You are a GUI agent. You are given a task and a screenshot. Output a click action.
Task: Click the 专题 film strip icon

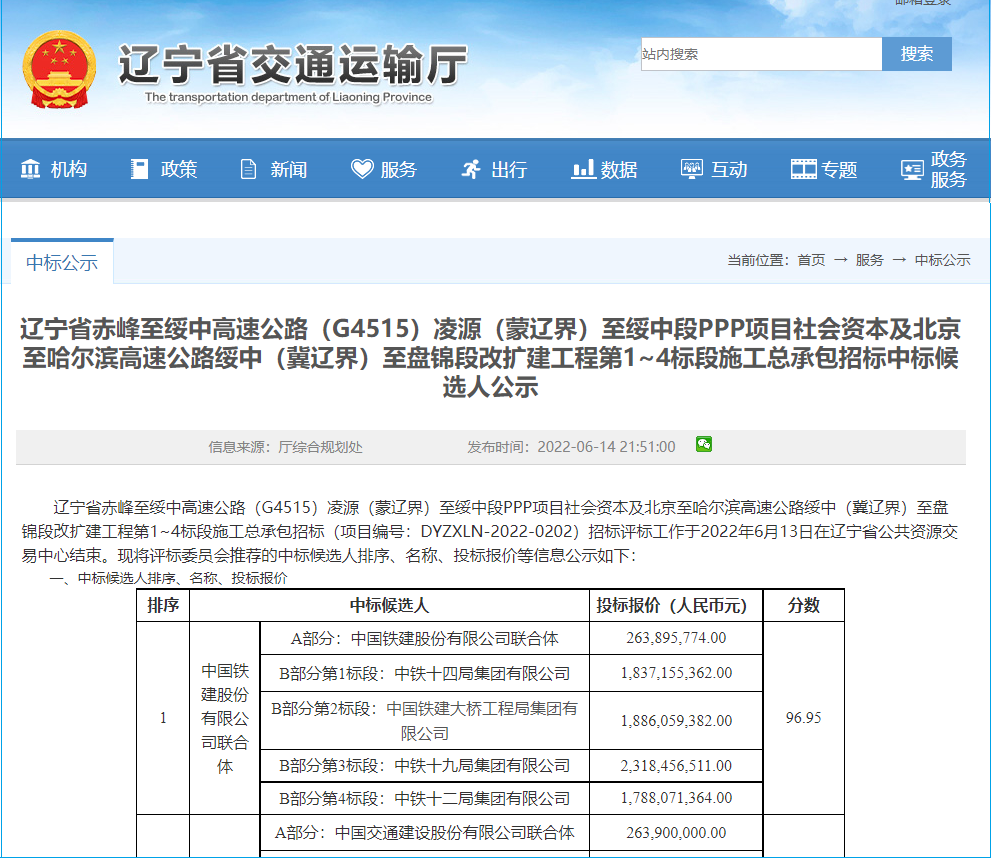(803, 169)
